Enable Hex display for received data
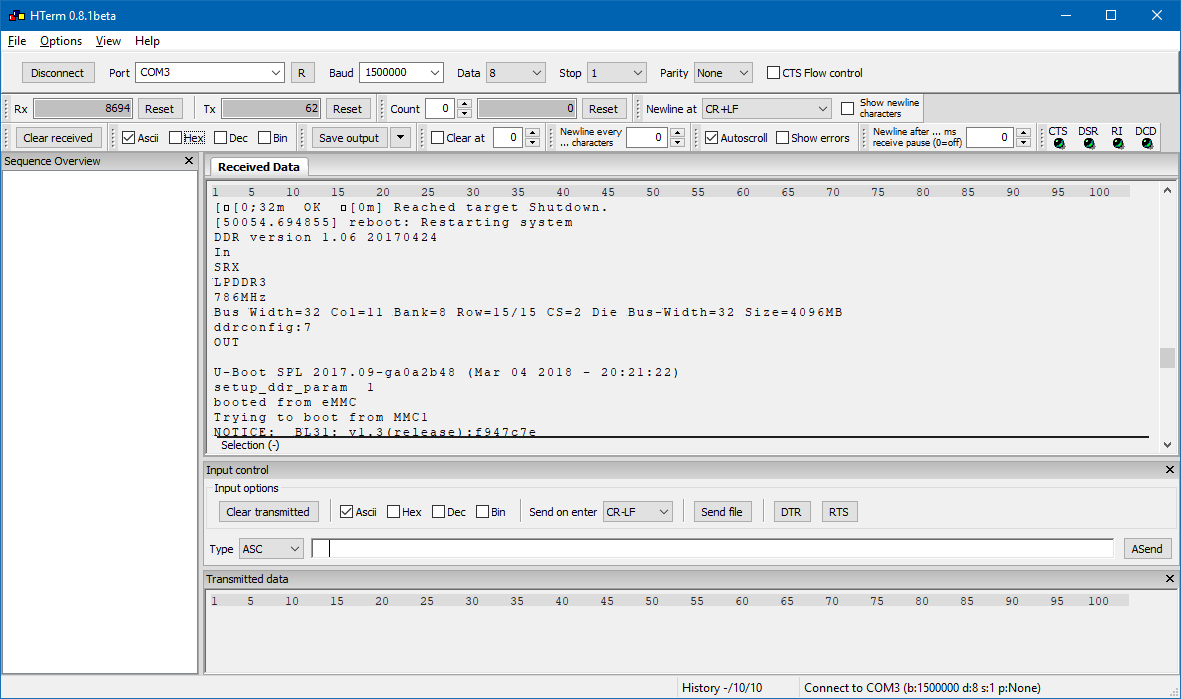1181x699 pixels. 176,138
